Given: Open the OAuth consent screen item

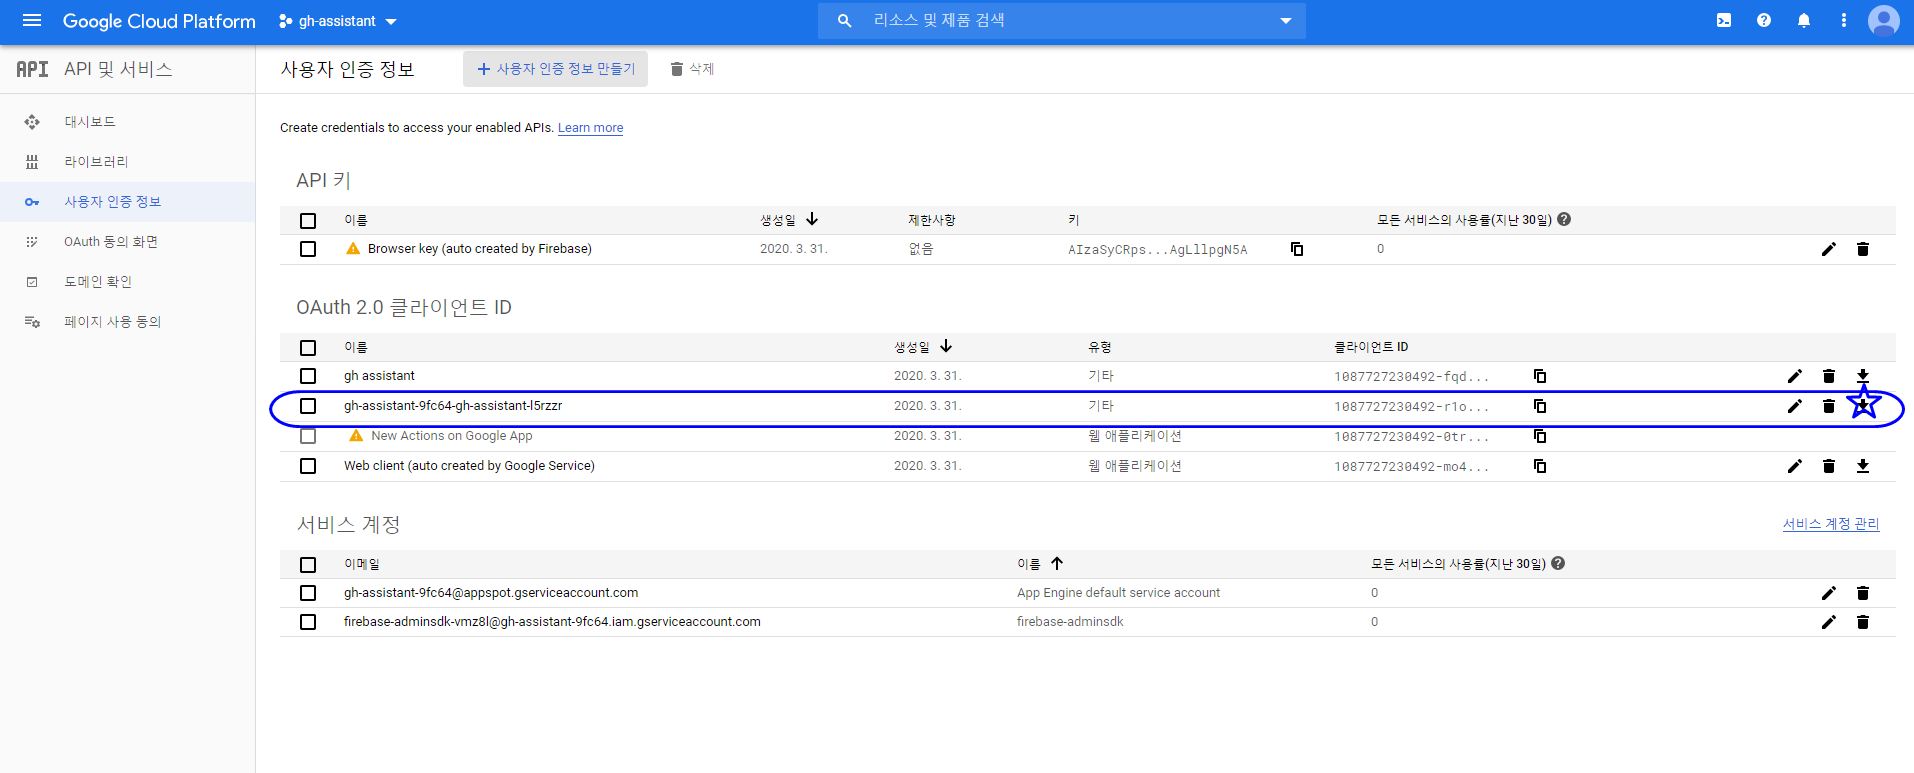Looking at the screenshot, I should [127, 242].
